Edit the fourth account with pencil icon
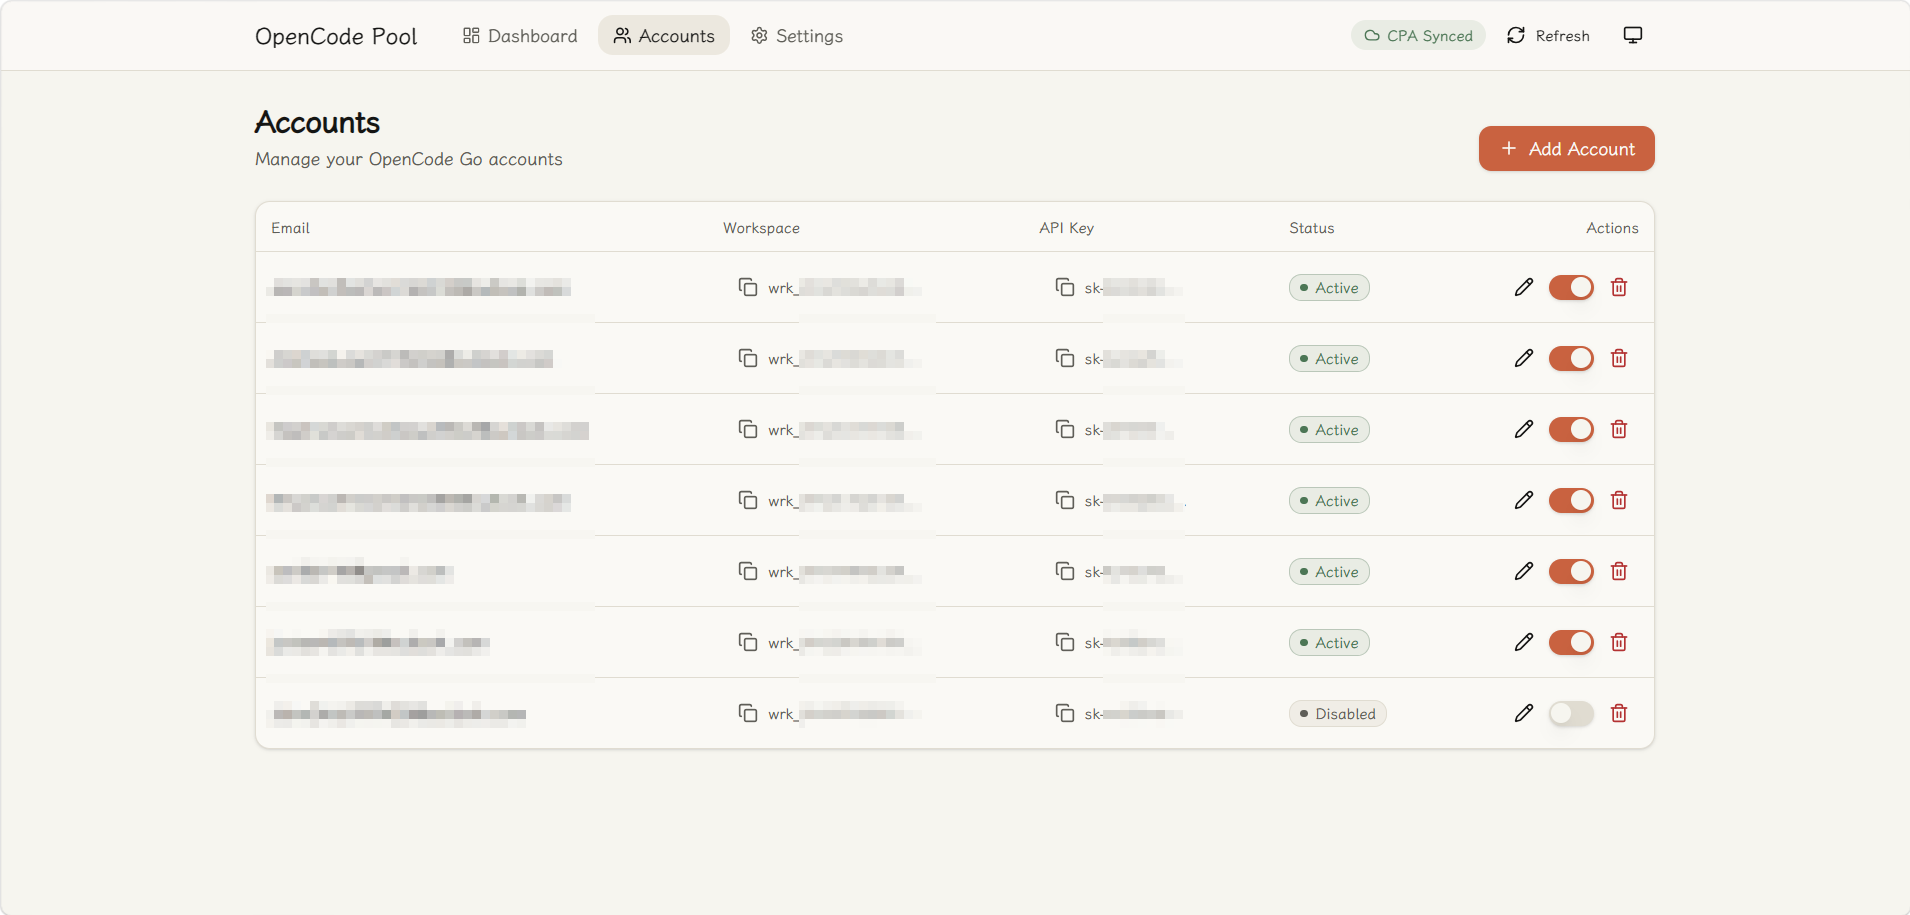Screen dimensions: 1910x915 pos(1524,500)
